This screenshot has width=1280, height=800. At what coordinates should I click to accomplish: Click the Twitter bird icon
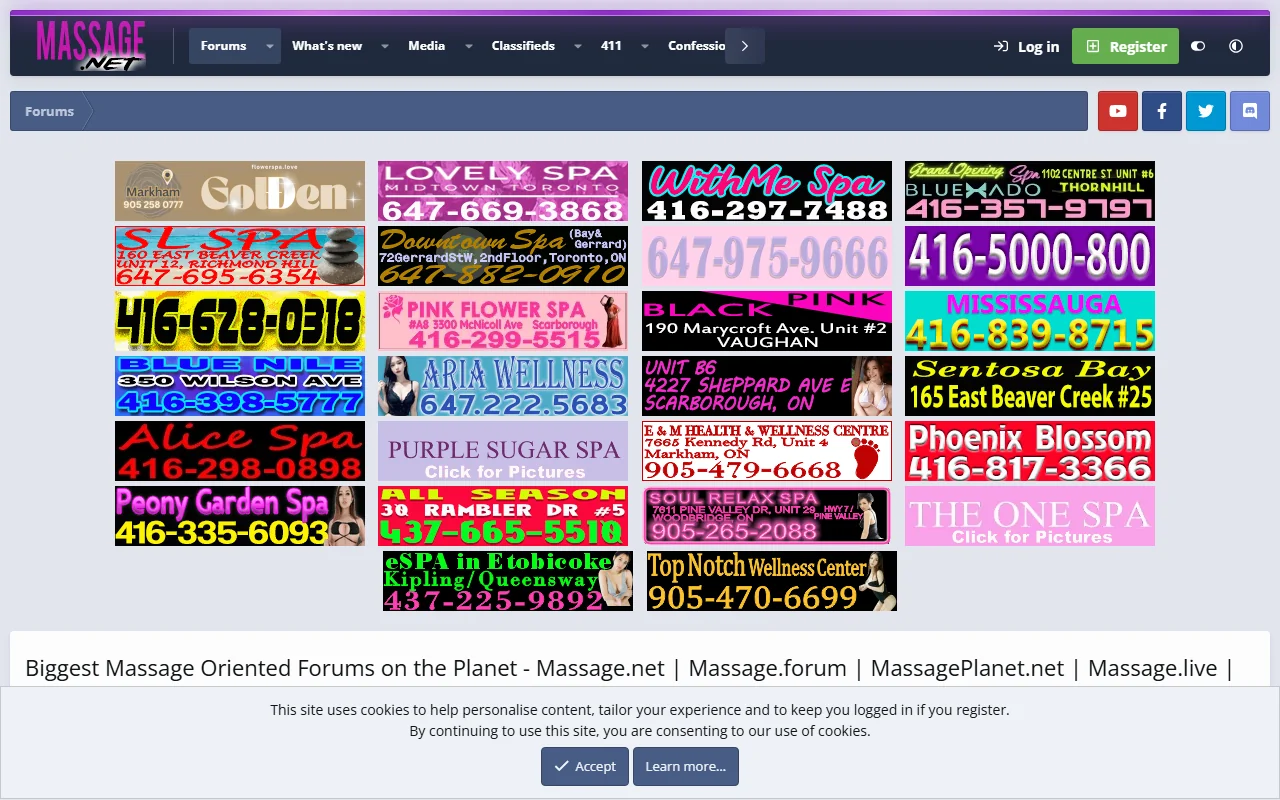pyautogui.click(x=1205, y=110)
